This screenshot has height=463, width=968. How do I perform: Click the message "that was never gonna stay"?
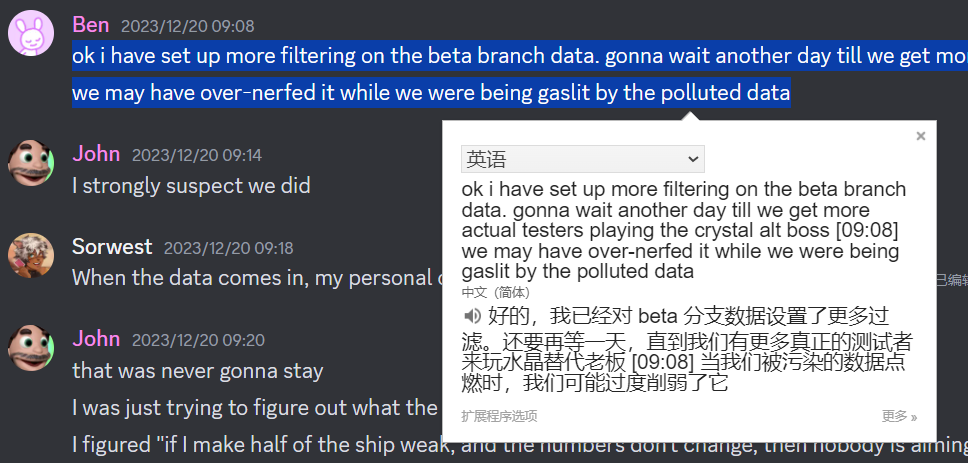coord(197,371)
